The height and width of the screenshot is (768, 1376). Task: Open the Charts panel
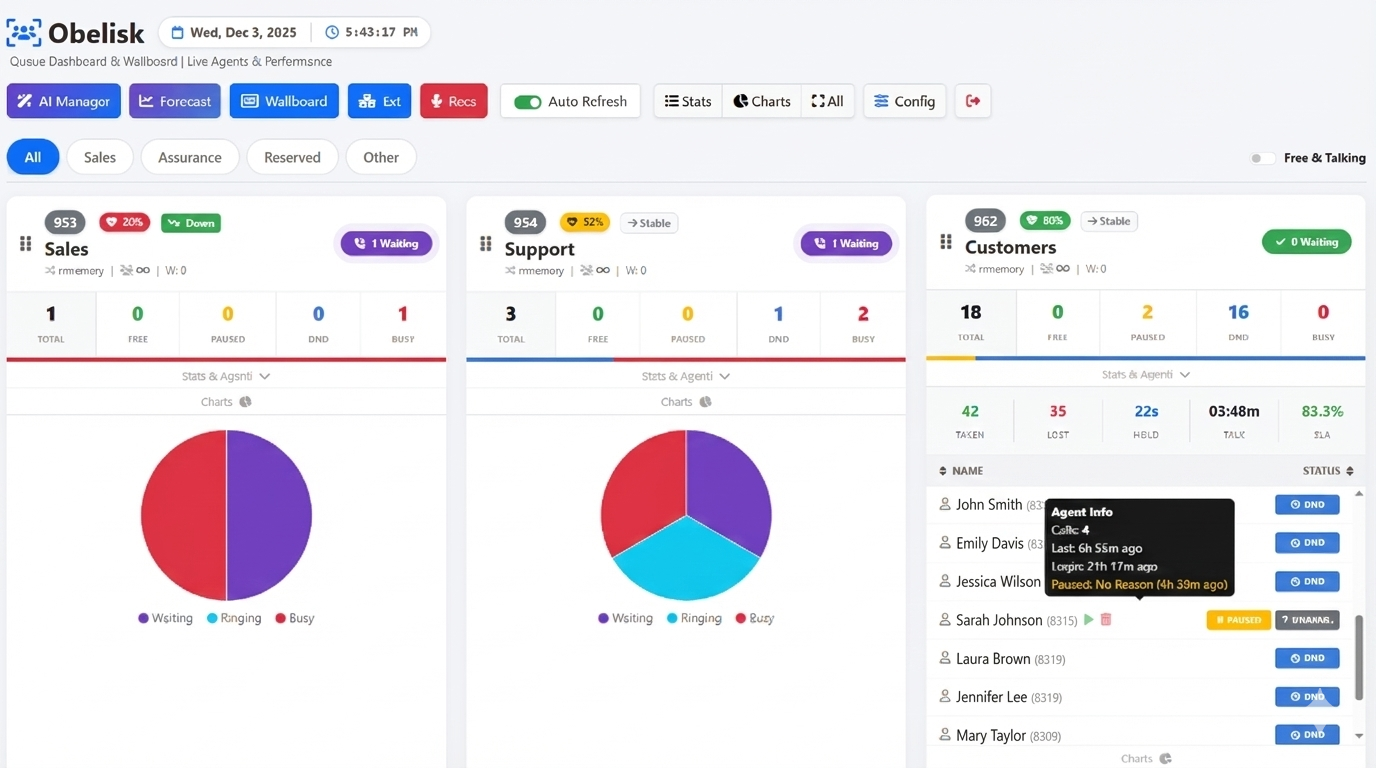[761, 100]
